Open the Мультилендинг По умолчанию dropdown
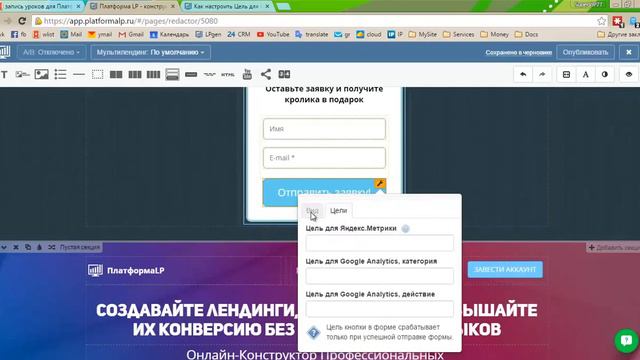Screen dimensions: 640x360 coord(151,52)
